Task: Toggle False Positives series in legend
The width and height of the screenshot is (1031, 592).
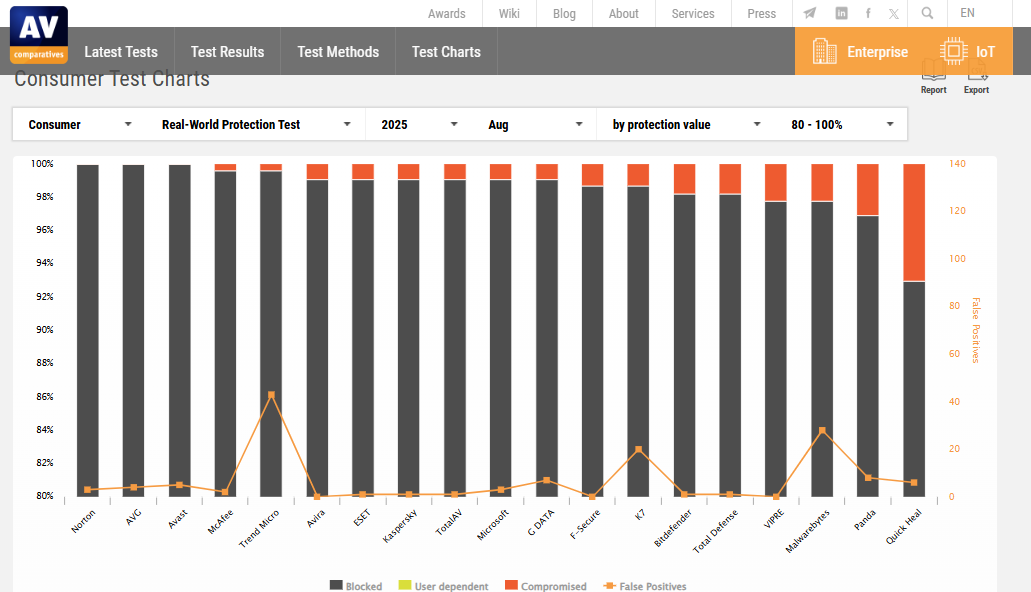Action: tap(645, 585)
